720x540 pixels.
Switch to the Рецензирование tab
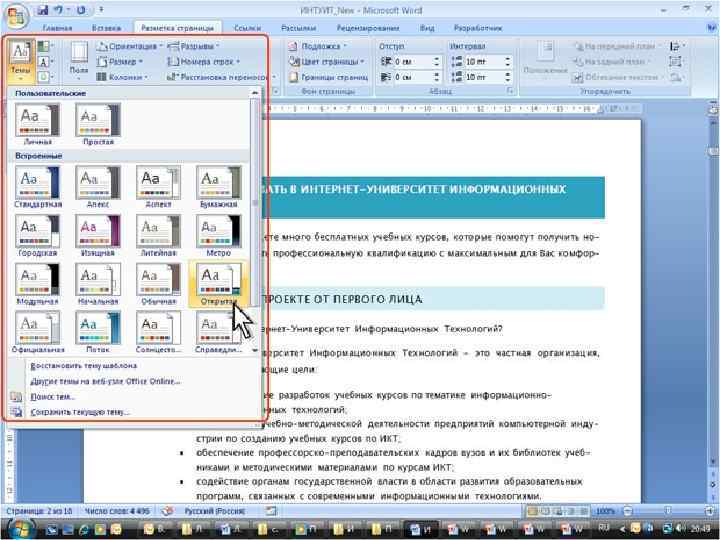point(368,28)
